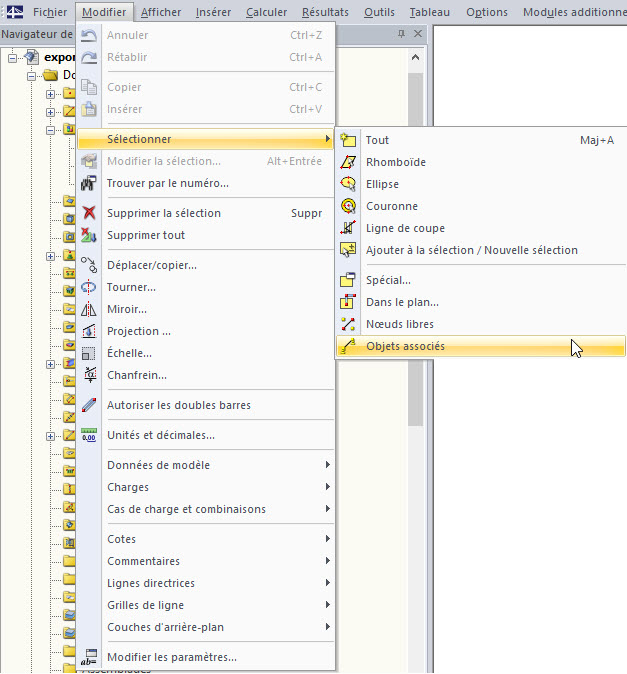
Task: Click the application logo icon in menu bar
Action: (15, 12)
